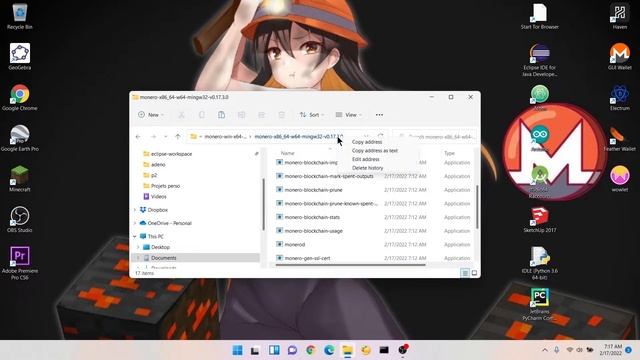This screenshot has width=640, height=360.
Task: Collapse the This PC tree node
Action: click(135, 236)
